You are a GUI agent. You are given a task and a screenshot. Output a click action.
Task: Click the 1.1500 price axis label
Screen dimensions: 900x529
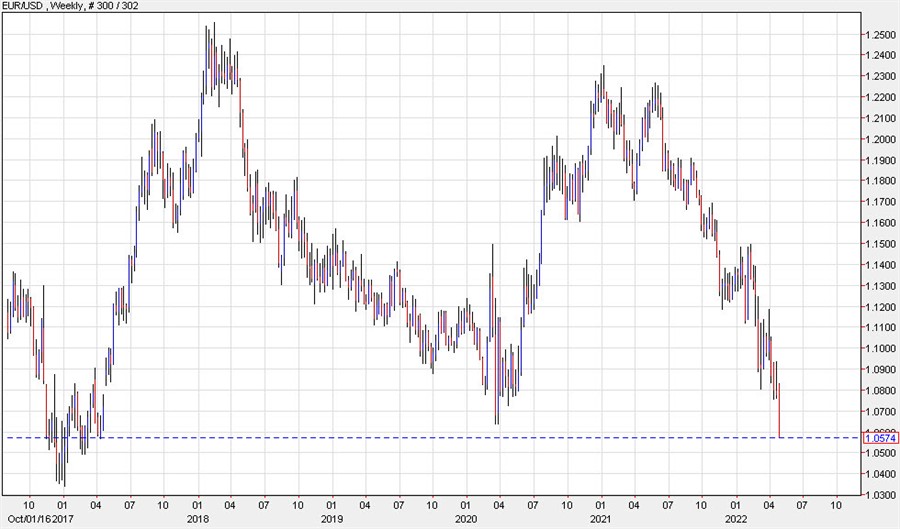pyautogui.click(x=882, y=244)
